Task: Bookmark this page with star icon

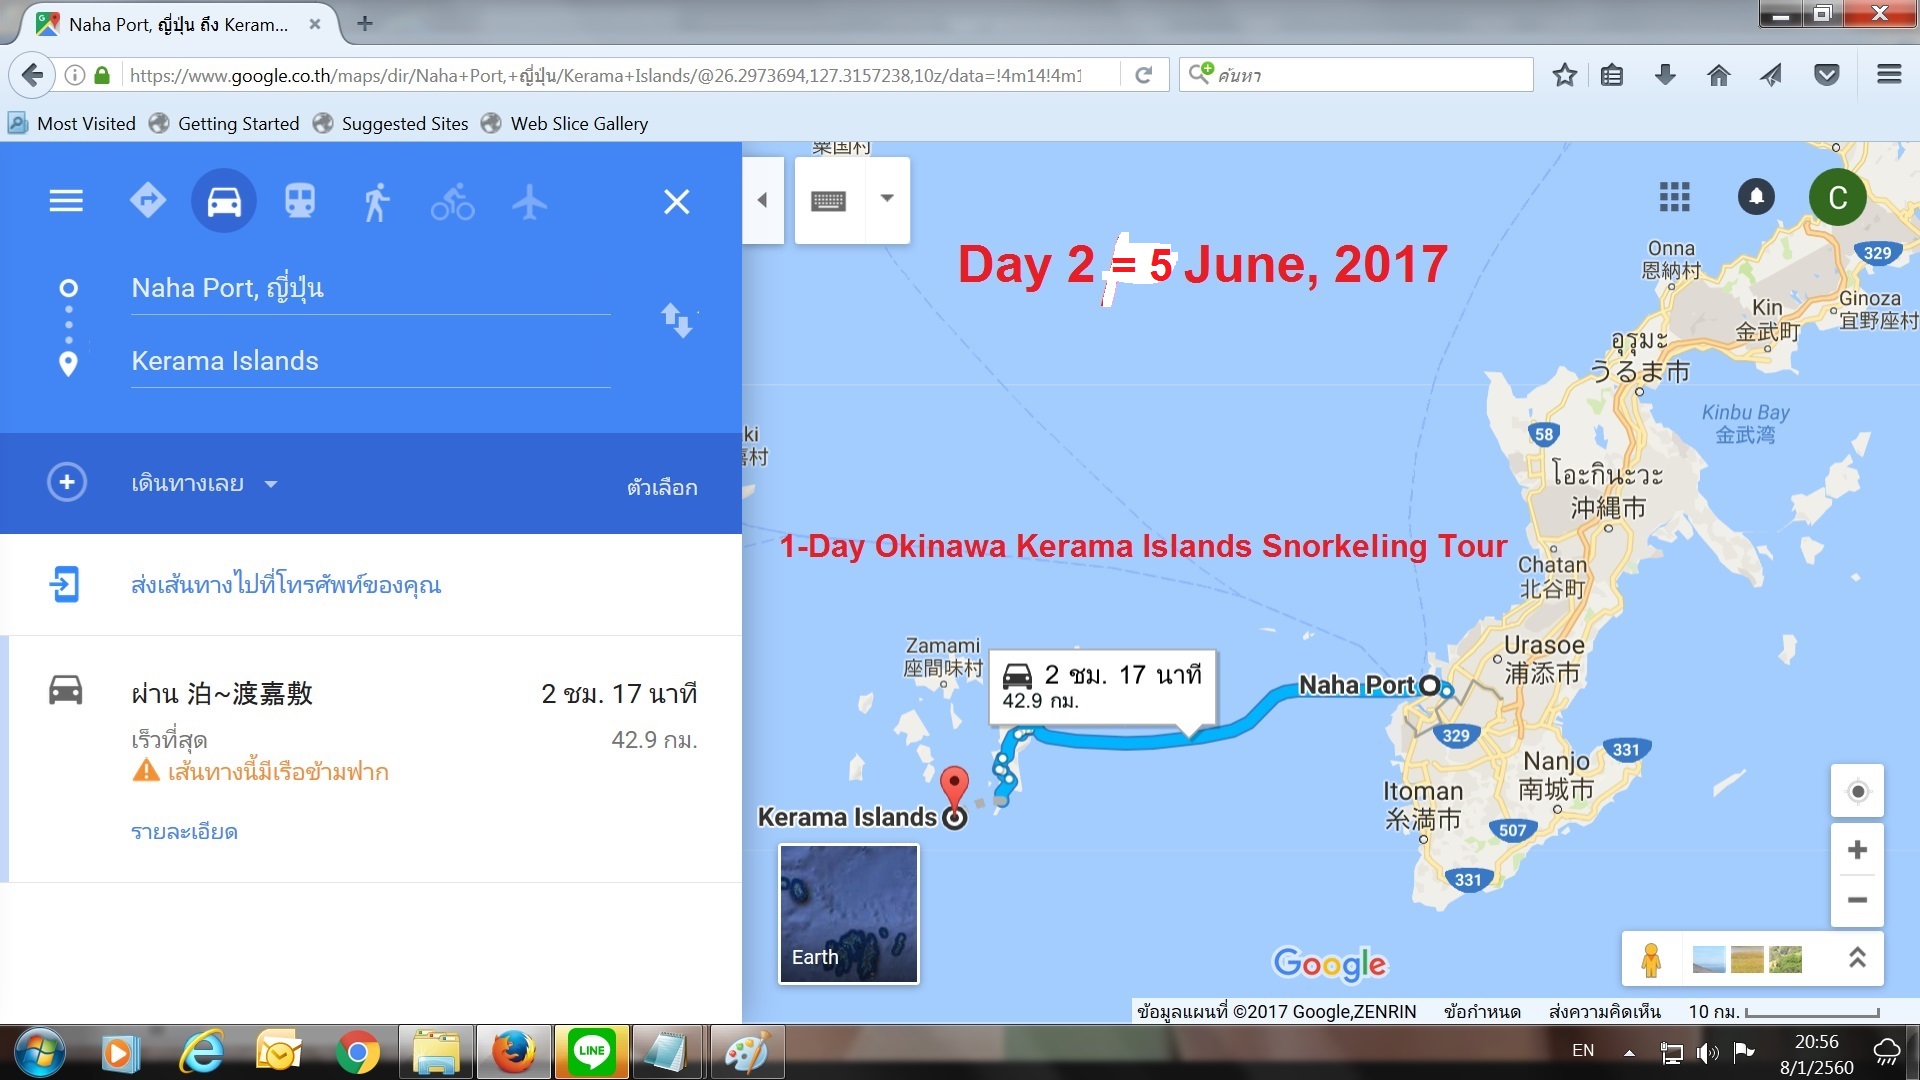Action: (x=1565, y=75)
